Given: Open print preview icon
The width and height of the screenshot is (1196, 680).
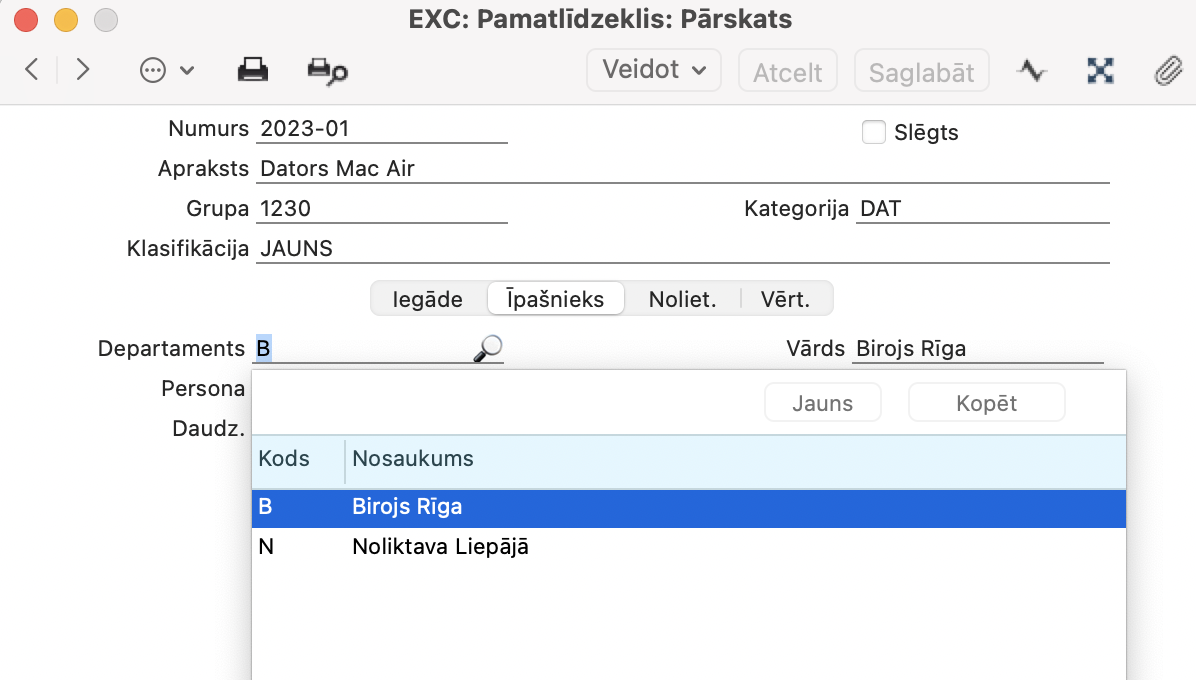Looking at the screenshot, I should click(327, 71).
